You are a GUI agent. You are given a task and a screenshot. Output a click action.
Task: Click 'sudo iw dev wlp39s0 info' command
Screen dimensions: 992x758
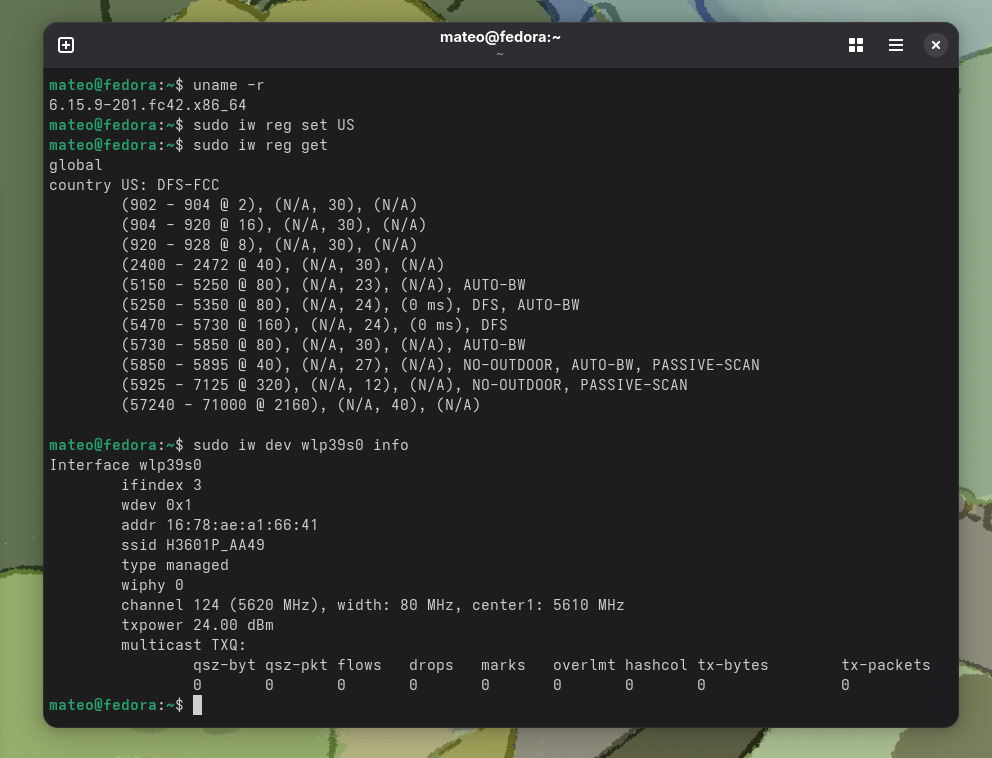point(301,445)
